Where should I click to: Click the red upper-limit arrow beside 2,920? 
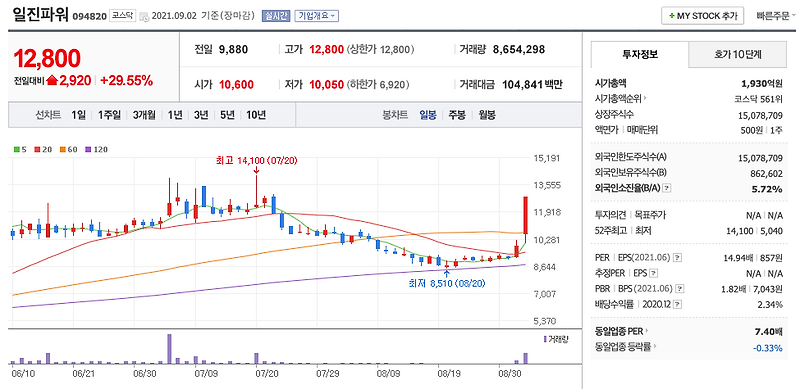52,80
